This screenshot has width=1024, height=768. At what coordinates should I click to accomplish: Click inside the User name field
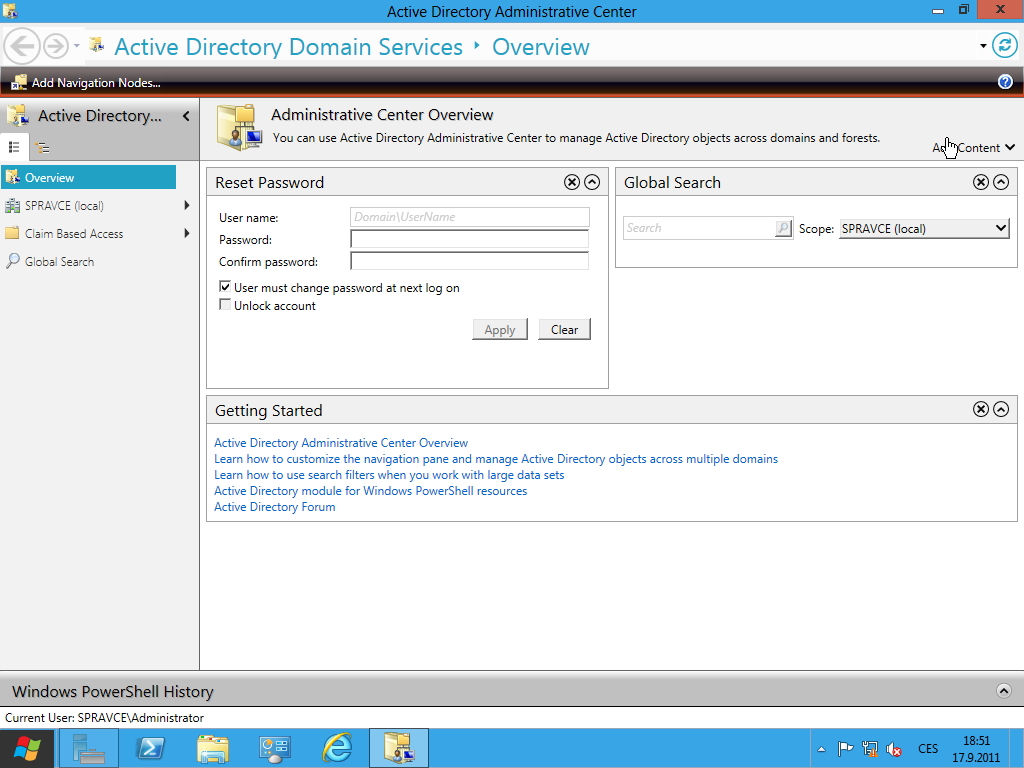pos(469,217)
